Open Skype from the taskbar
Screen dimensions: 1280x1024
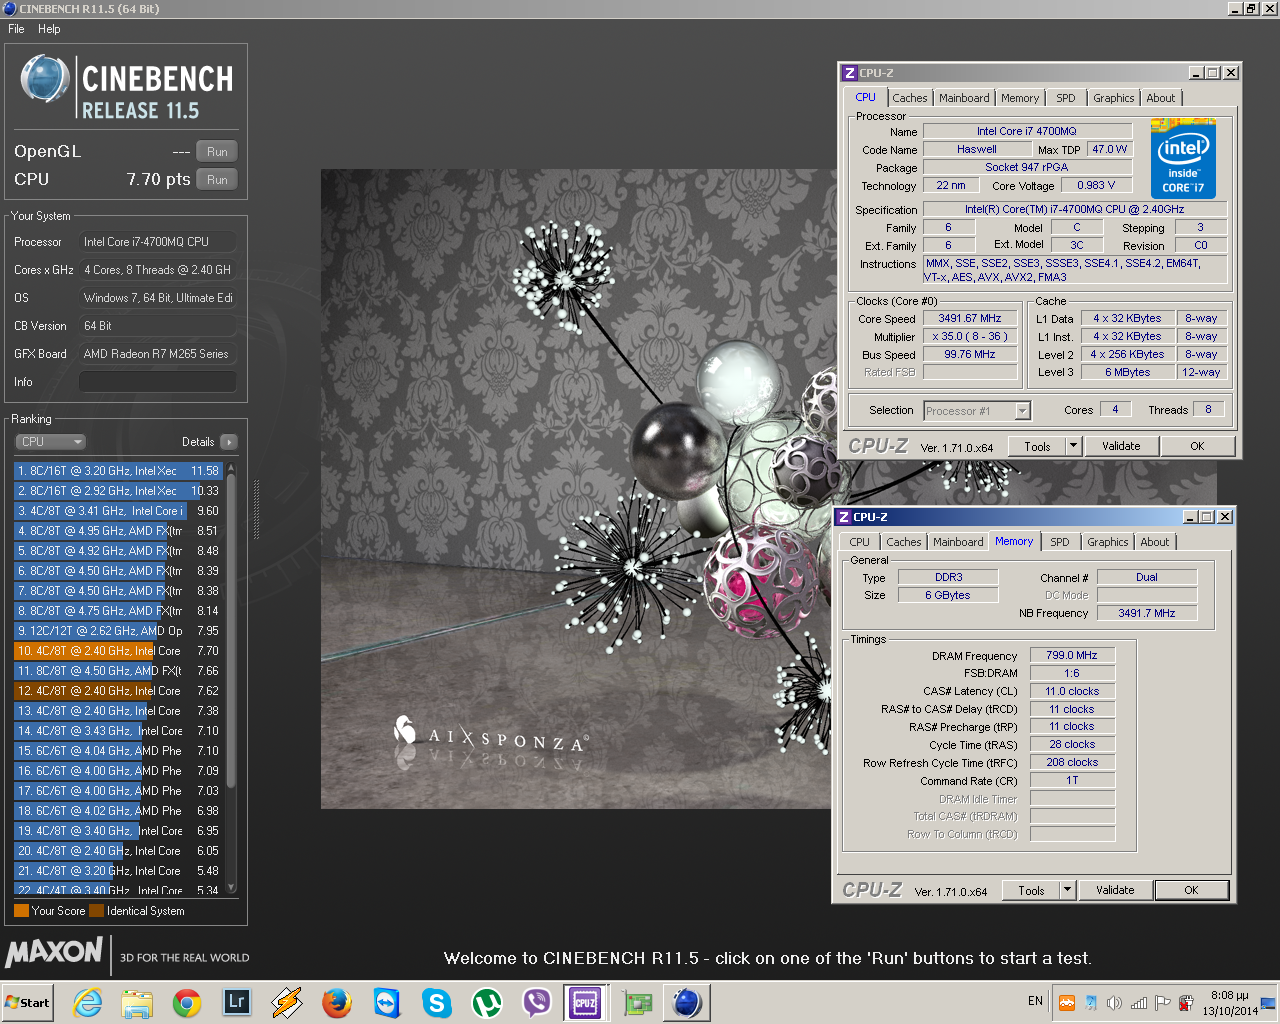[437, 1002]
